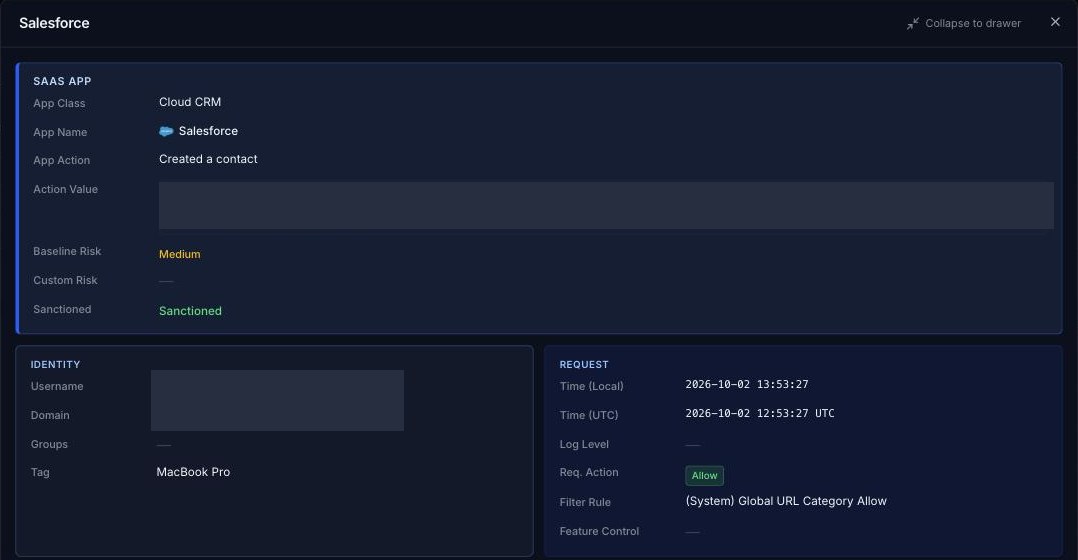
Task: Select the UTC time 12:53:27 UTC
Action: [x=760, y=413]
